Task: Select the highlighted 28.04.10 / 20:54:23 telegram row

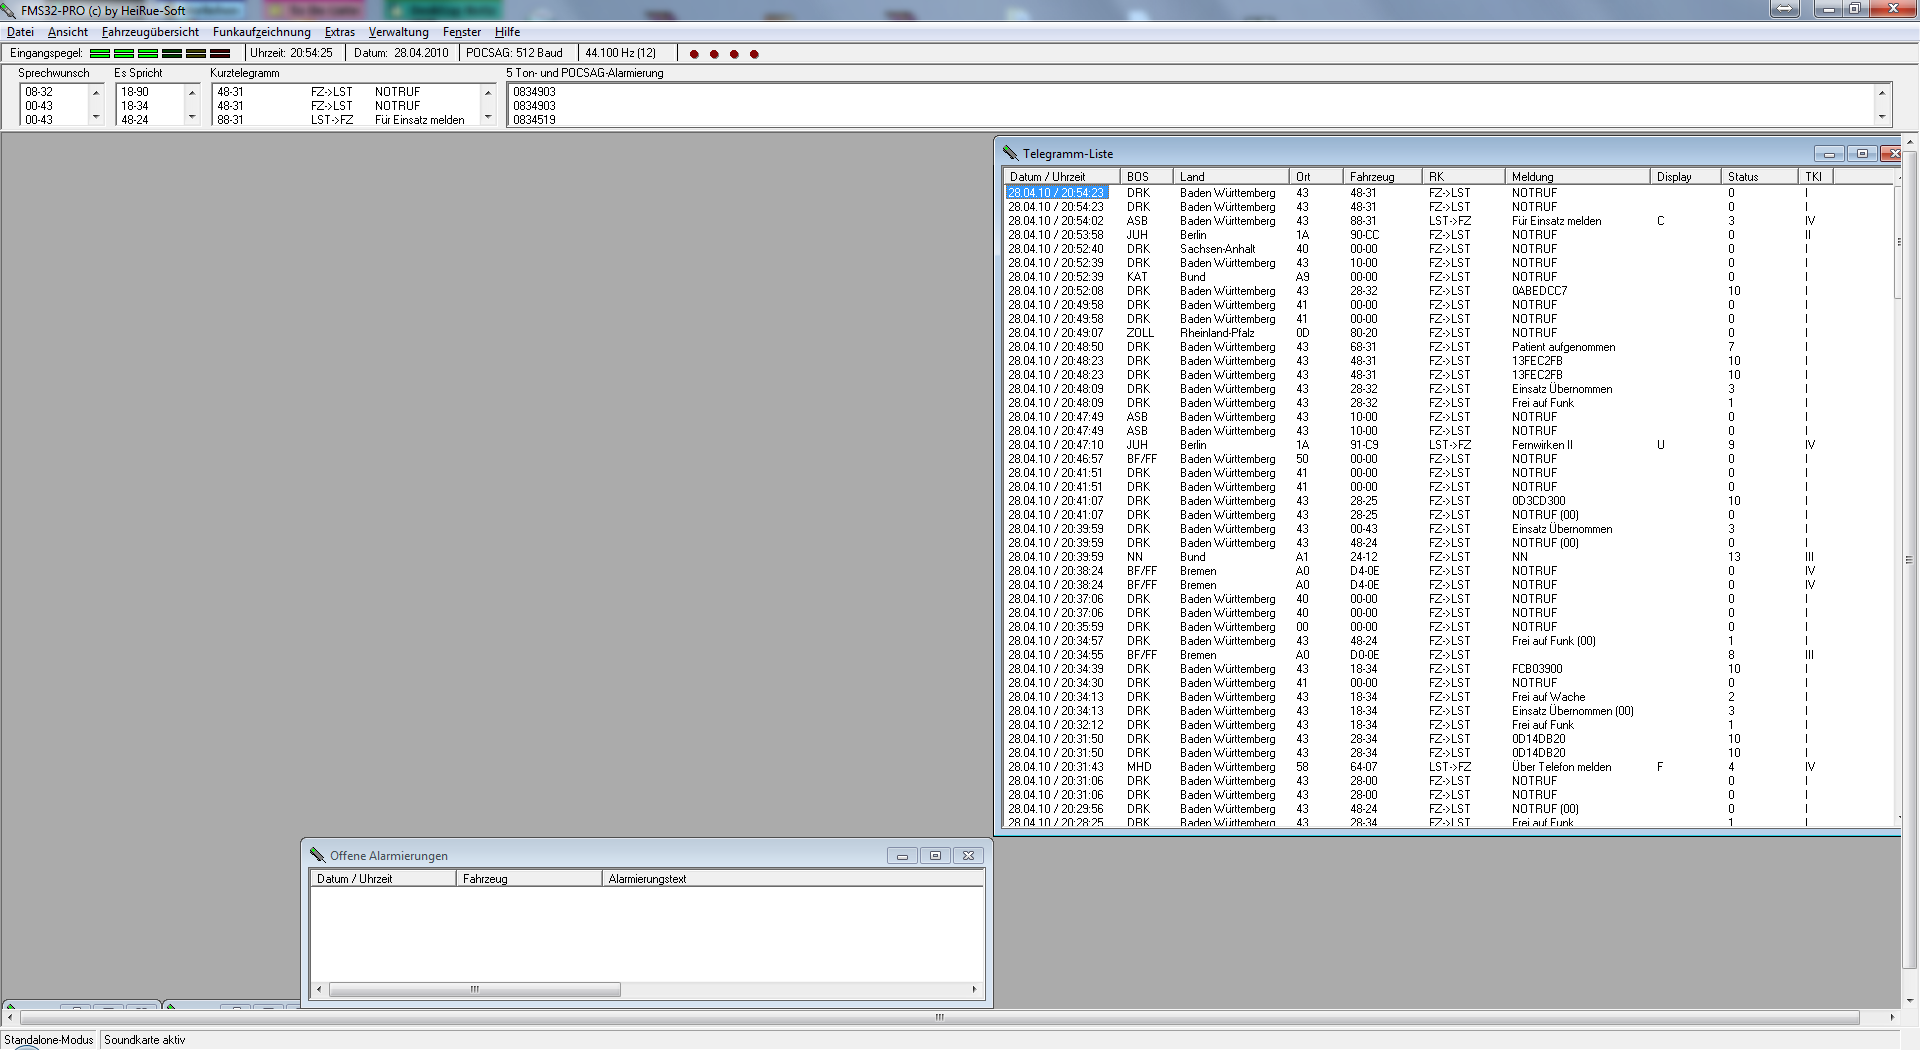Action: point(1448,193)
